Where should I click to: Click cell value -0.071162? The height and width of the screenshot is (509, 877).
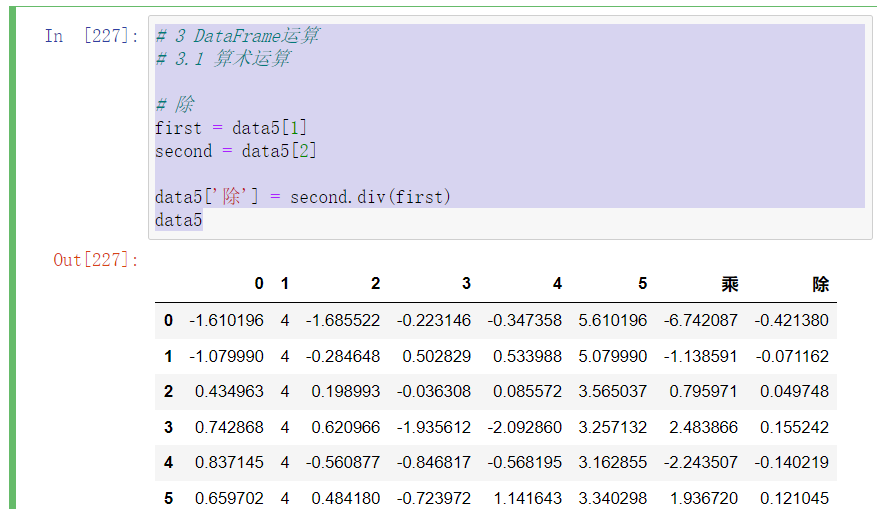(791, 356)
